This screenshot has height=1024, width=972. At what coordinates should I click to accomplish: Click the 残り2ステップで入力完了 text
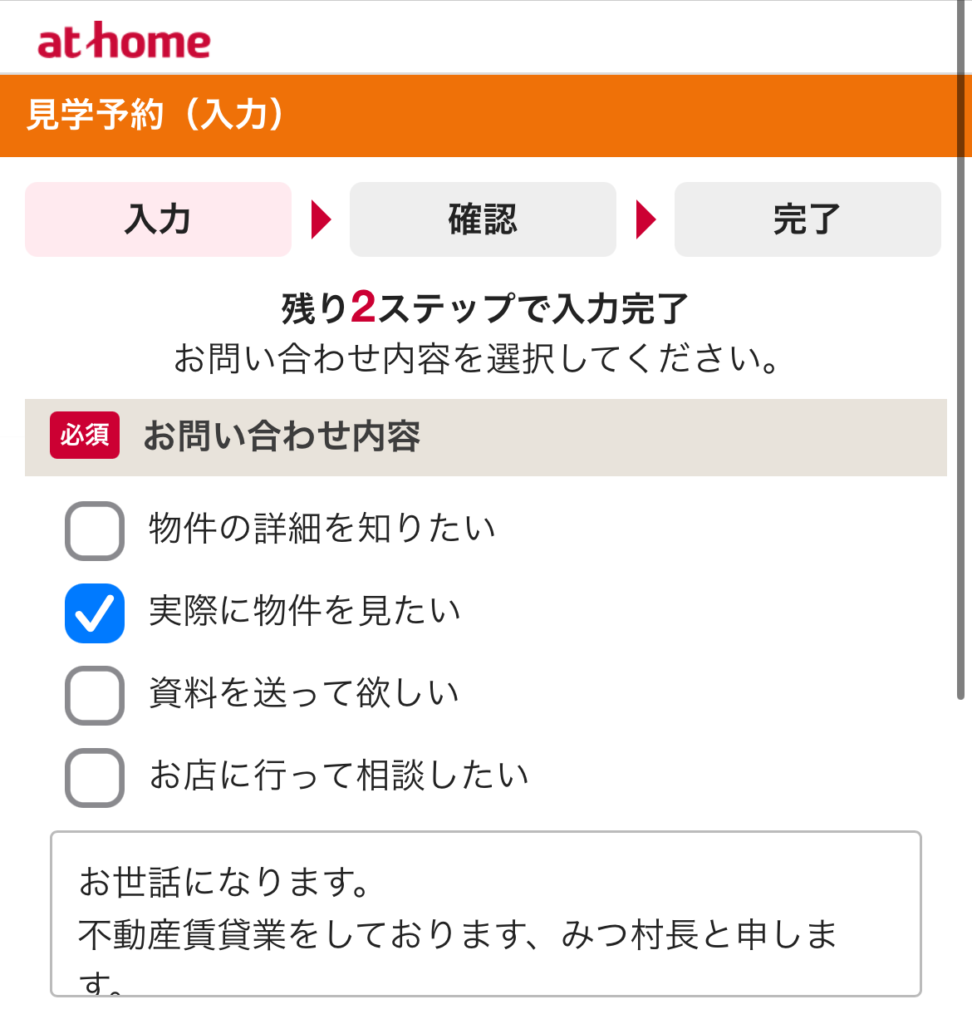[485, 310]
